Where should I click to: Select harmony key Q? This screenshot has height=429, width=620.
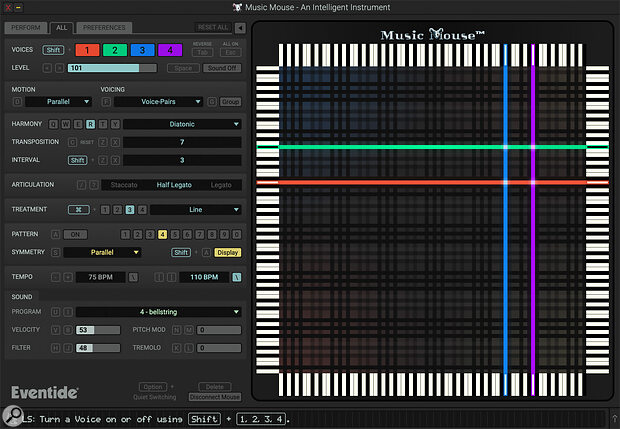tap(53, 124)
